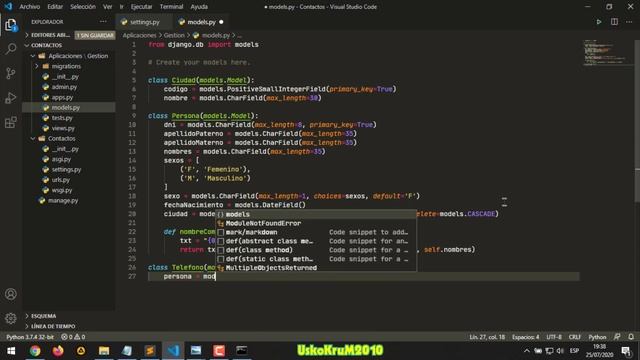Expand the Editores Abiertos section
This screenshot has height=360, width=640.
coord(49,36)
